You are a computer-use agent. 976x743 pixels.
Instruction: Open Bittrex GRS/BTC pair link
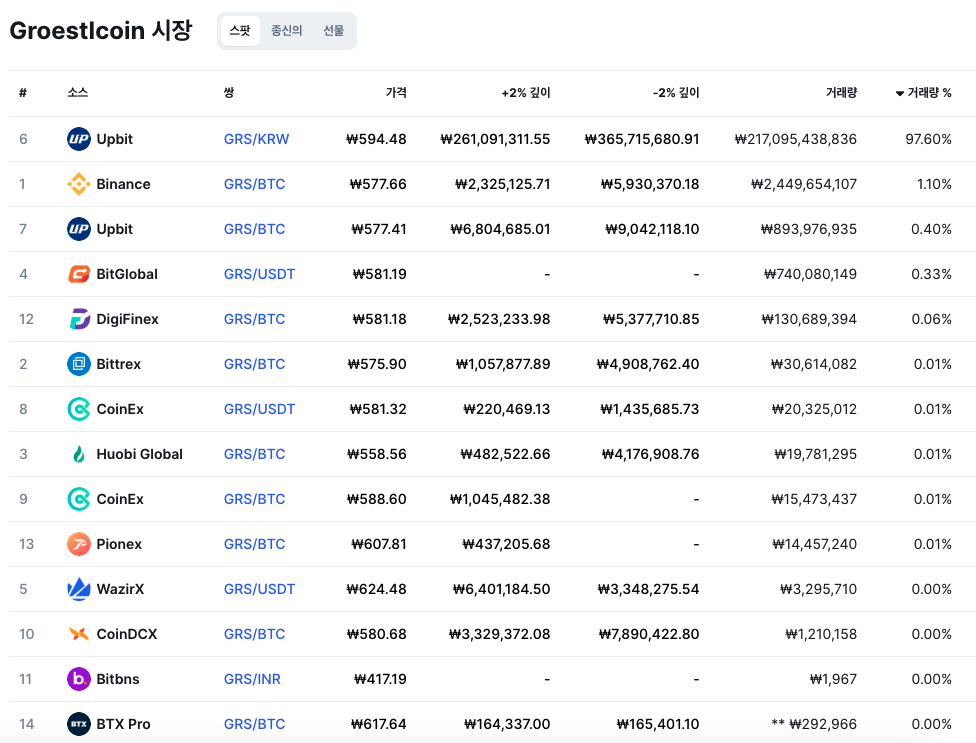[x=255, y=364]
